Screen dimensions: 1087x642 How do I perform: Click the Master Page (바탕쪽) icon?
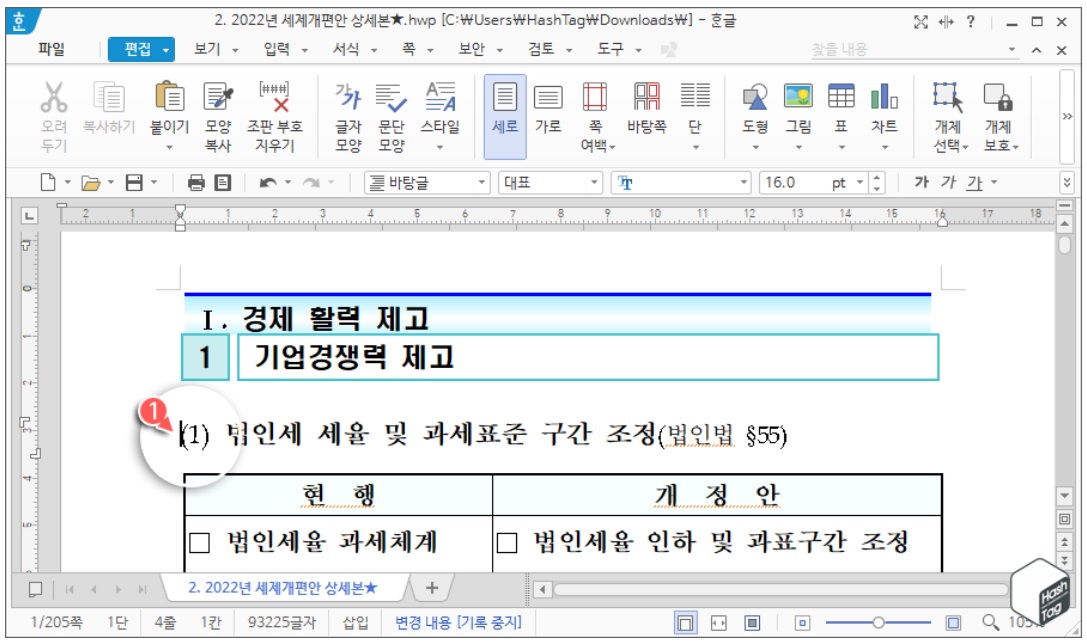point(647,97)
